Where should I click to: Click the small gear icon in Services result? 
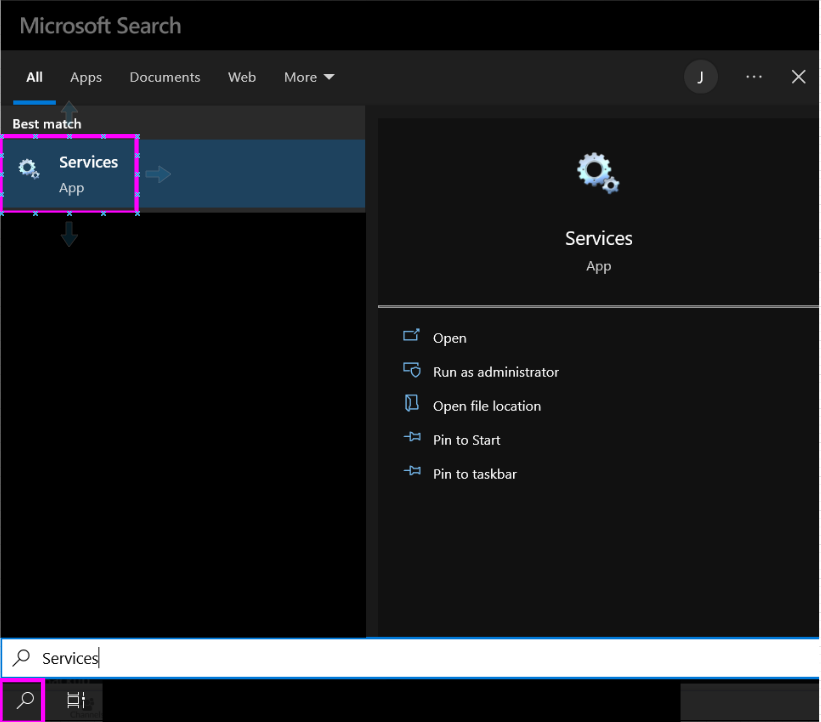click(x=29, y=169)
